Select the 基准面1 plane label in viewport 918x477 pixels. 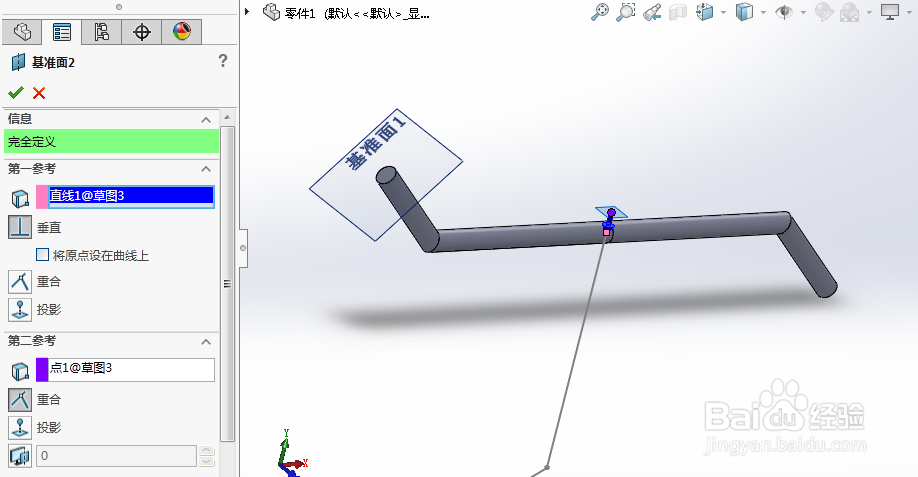point(375,143)
